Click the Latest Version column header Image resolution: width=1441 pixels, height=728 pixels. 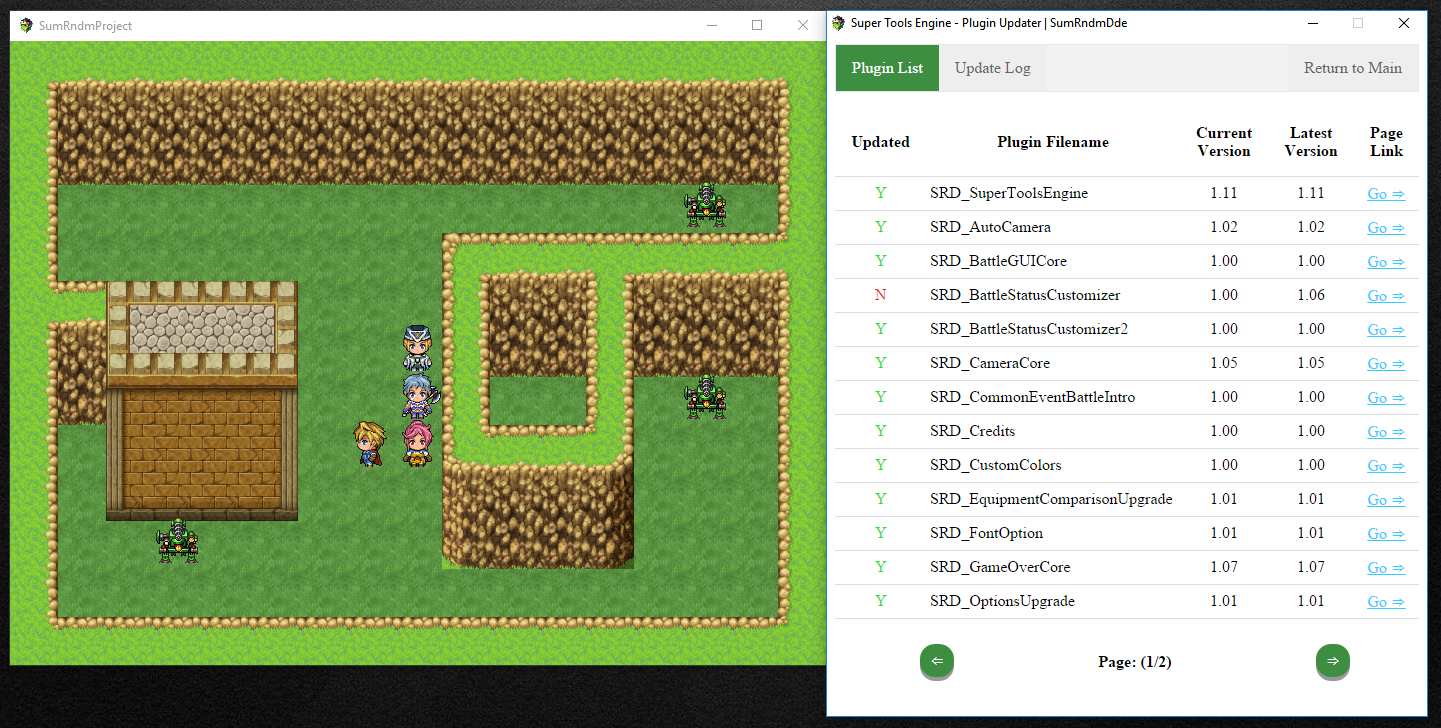pyautogui.click(x=1311, y=142)
